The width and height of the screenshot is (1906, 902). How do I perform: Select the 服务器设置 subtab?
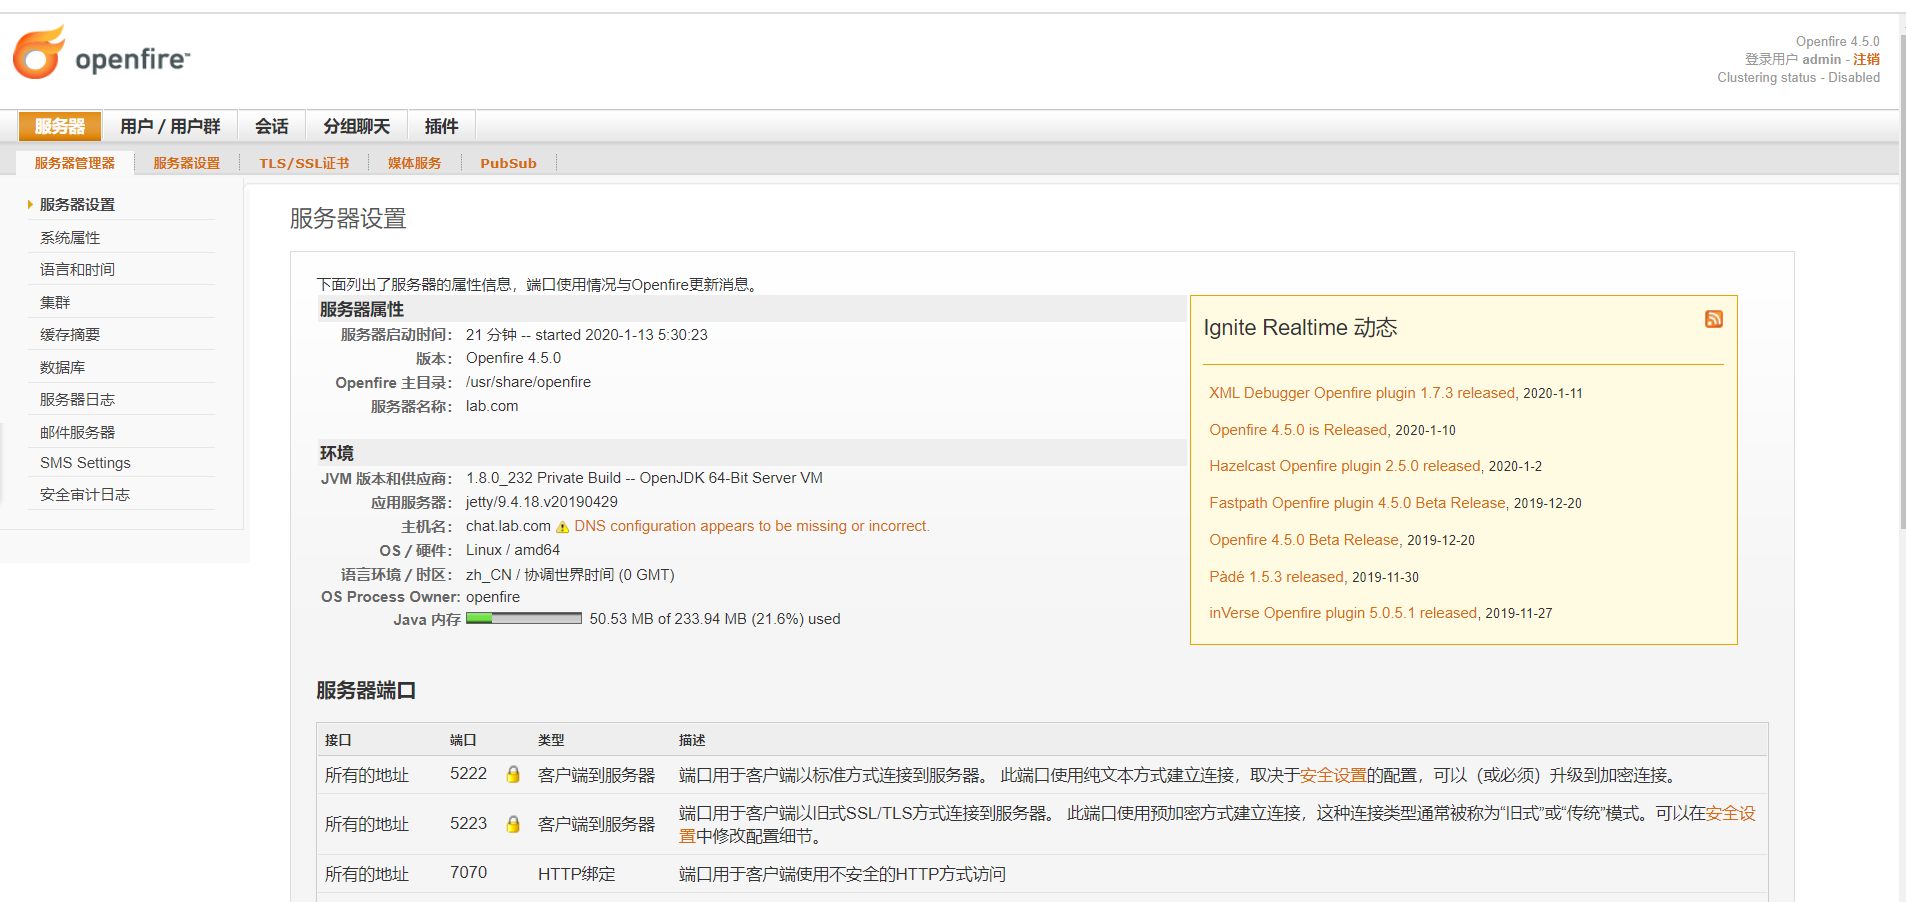tap(187, 163)
